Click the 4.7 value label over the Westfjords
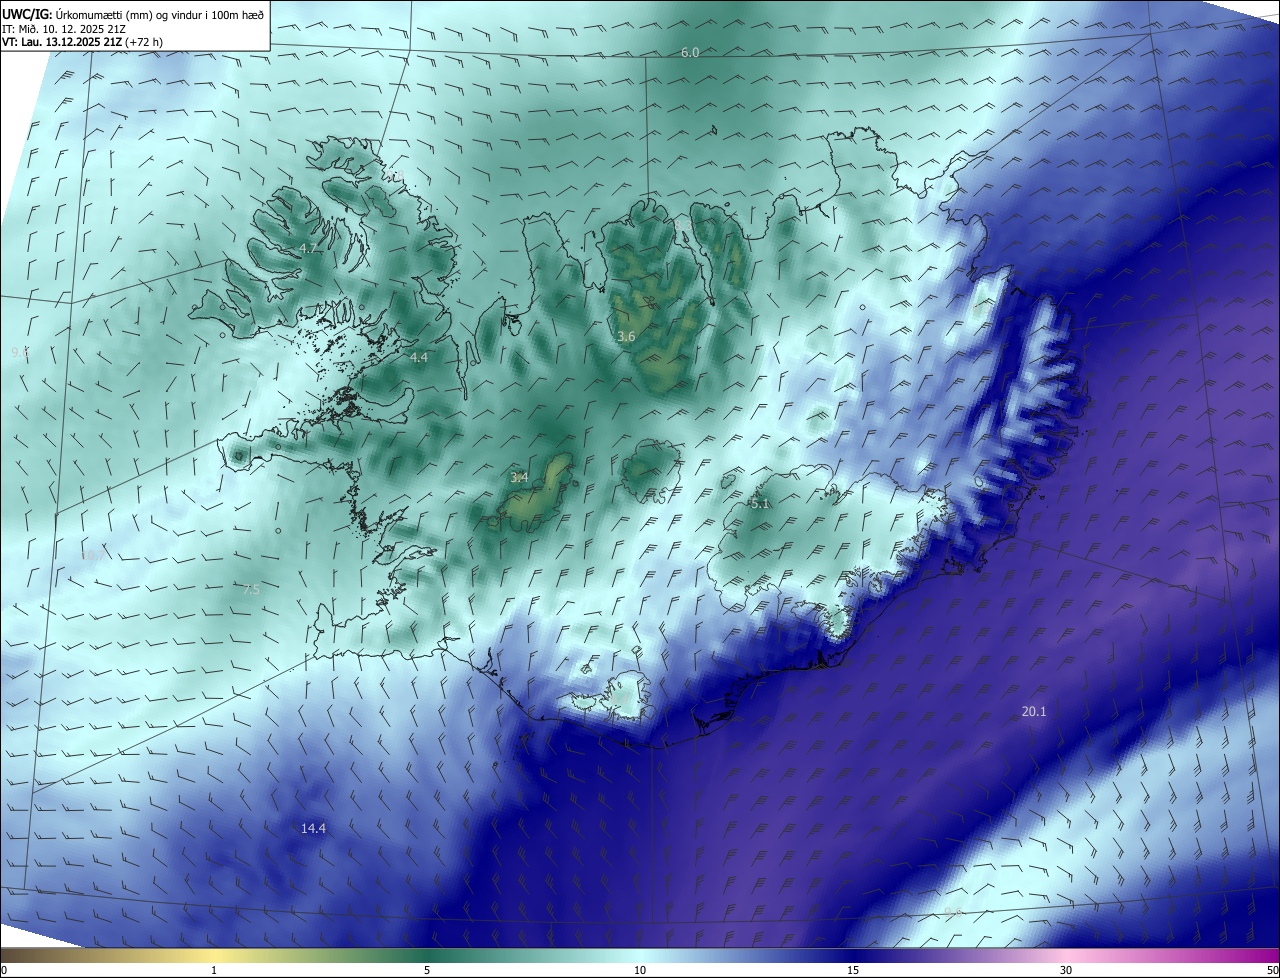The width and height of the screenshot is (1280, 978). [x=308, y=248]
